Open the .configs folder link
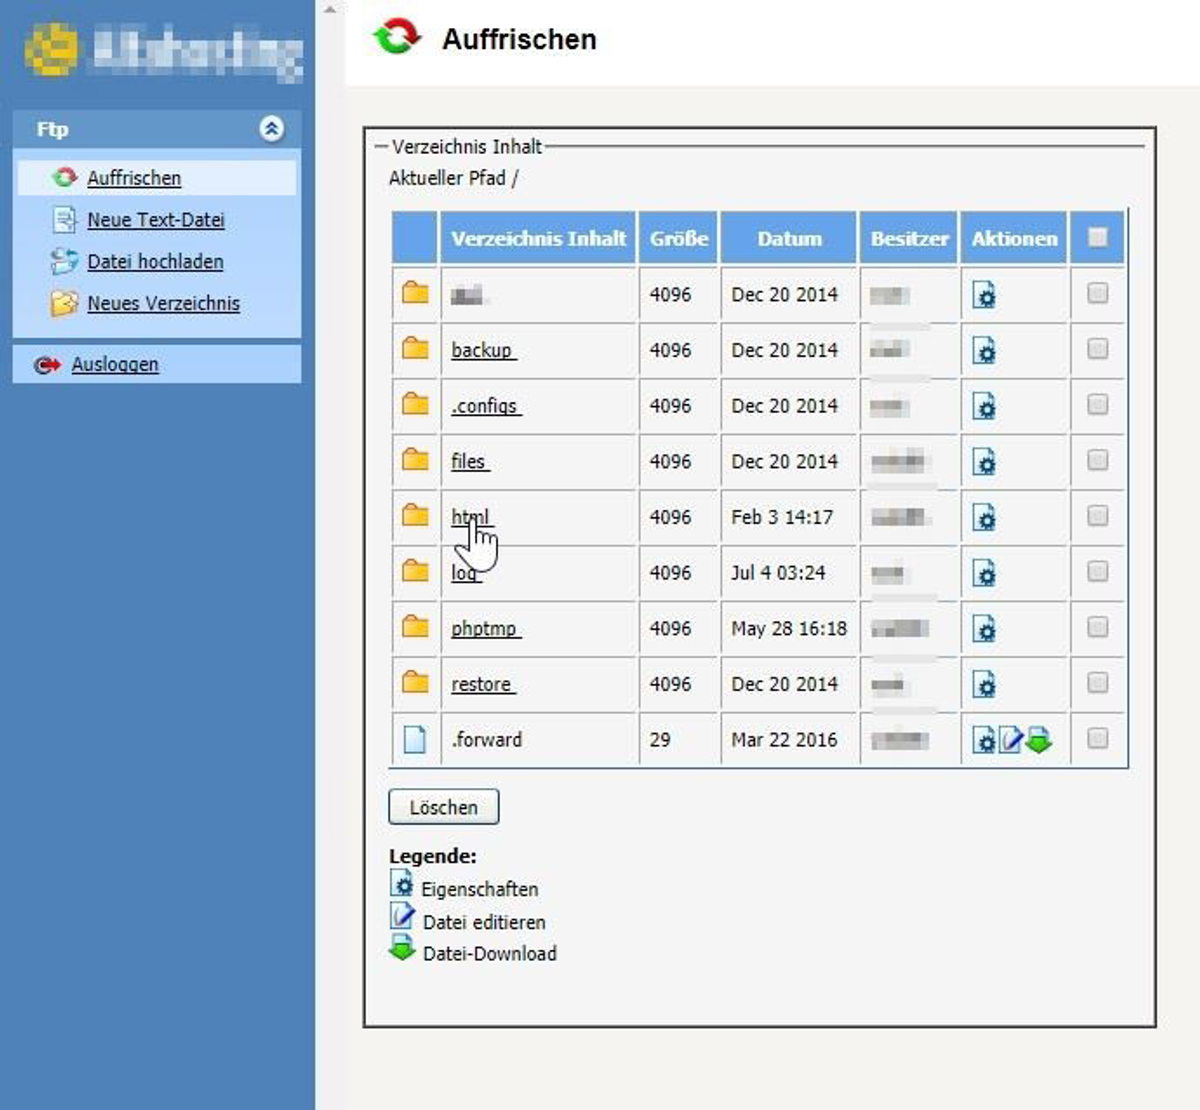 [x=486, y=406]
